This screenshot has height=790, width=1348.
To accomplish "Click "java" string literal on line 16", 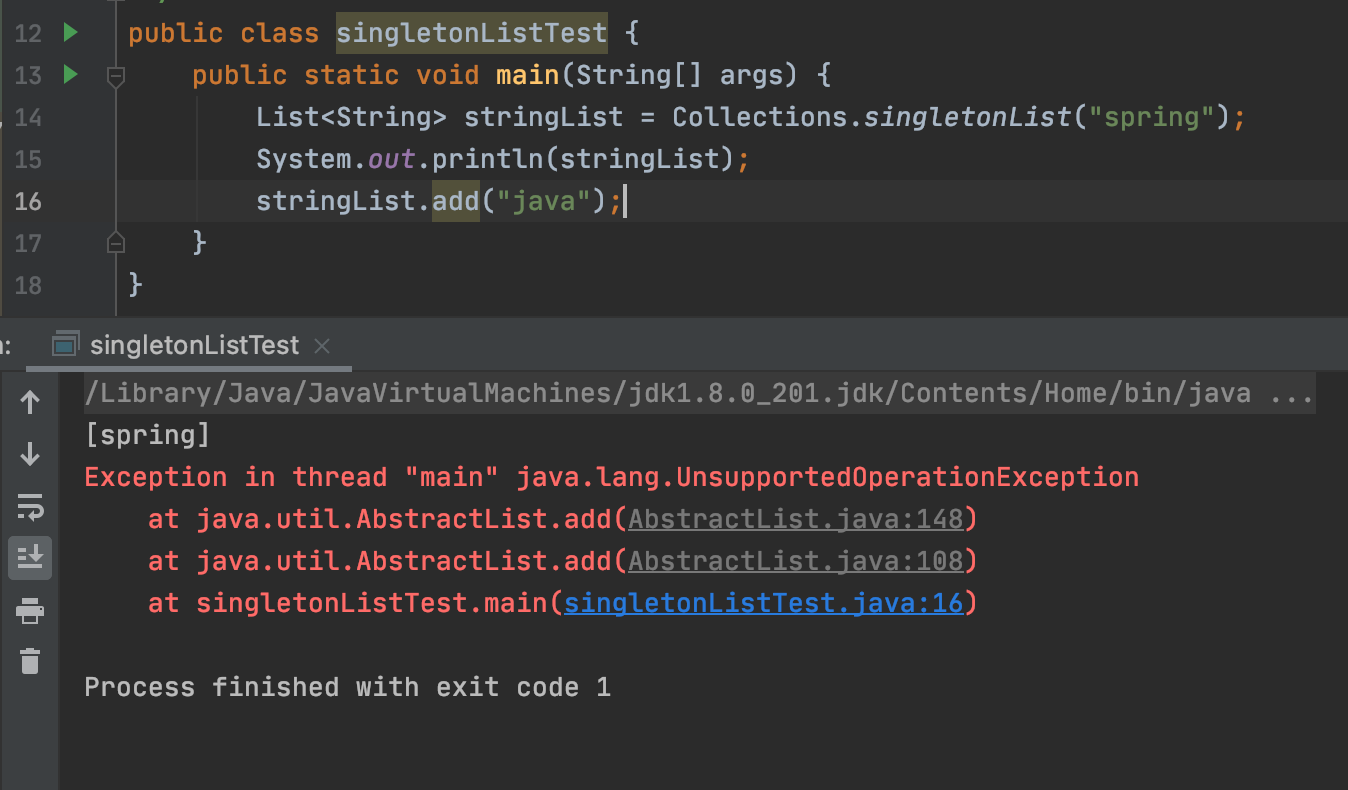I will pos(544,201).
